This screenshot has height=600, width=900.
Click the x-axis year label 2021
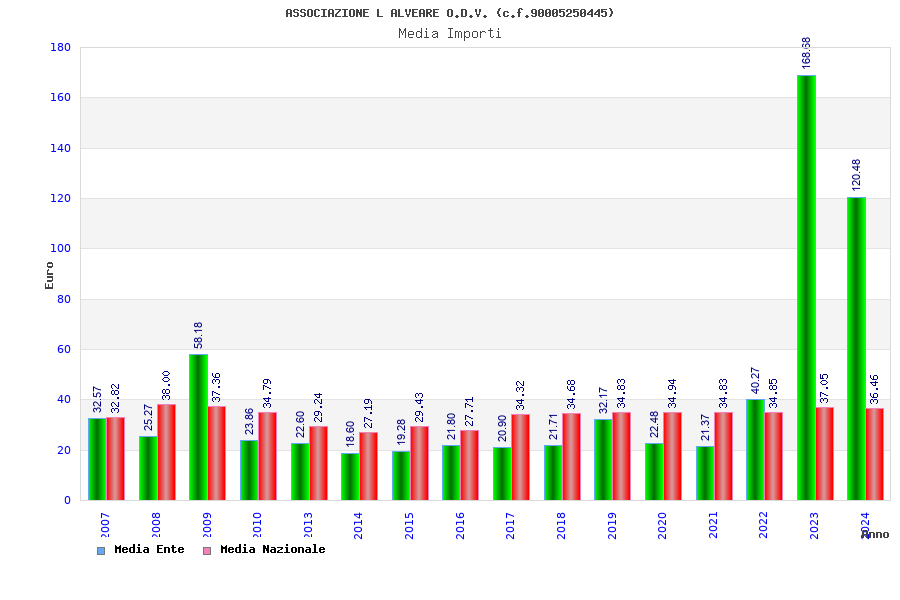(713, 525)
